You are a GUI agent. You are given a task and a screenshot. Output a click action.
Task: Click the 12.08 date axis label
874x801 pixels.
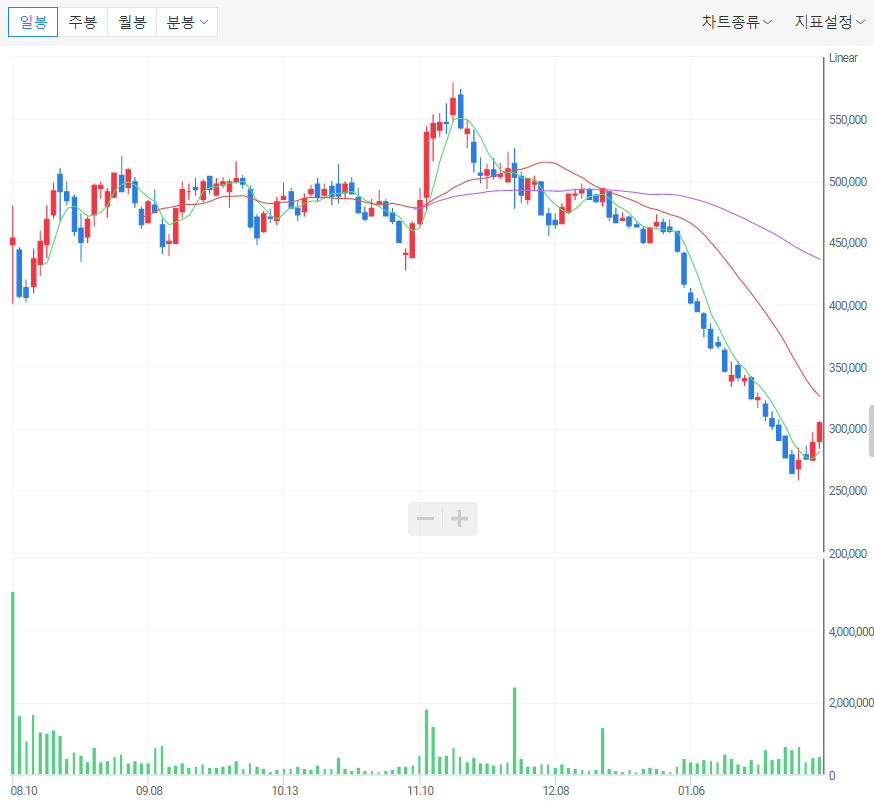point(556,791)
